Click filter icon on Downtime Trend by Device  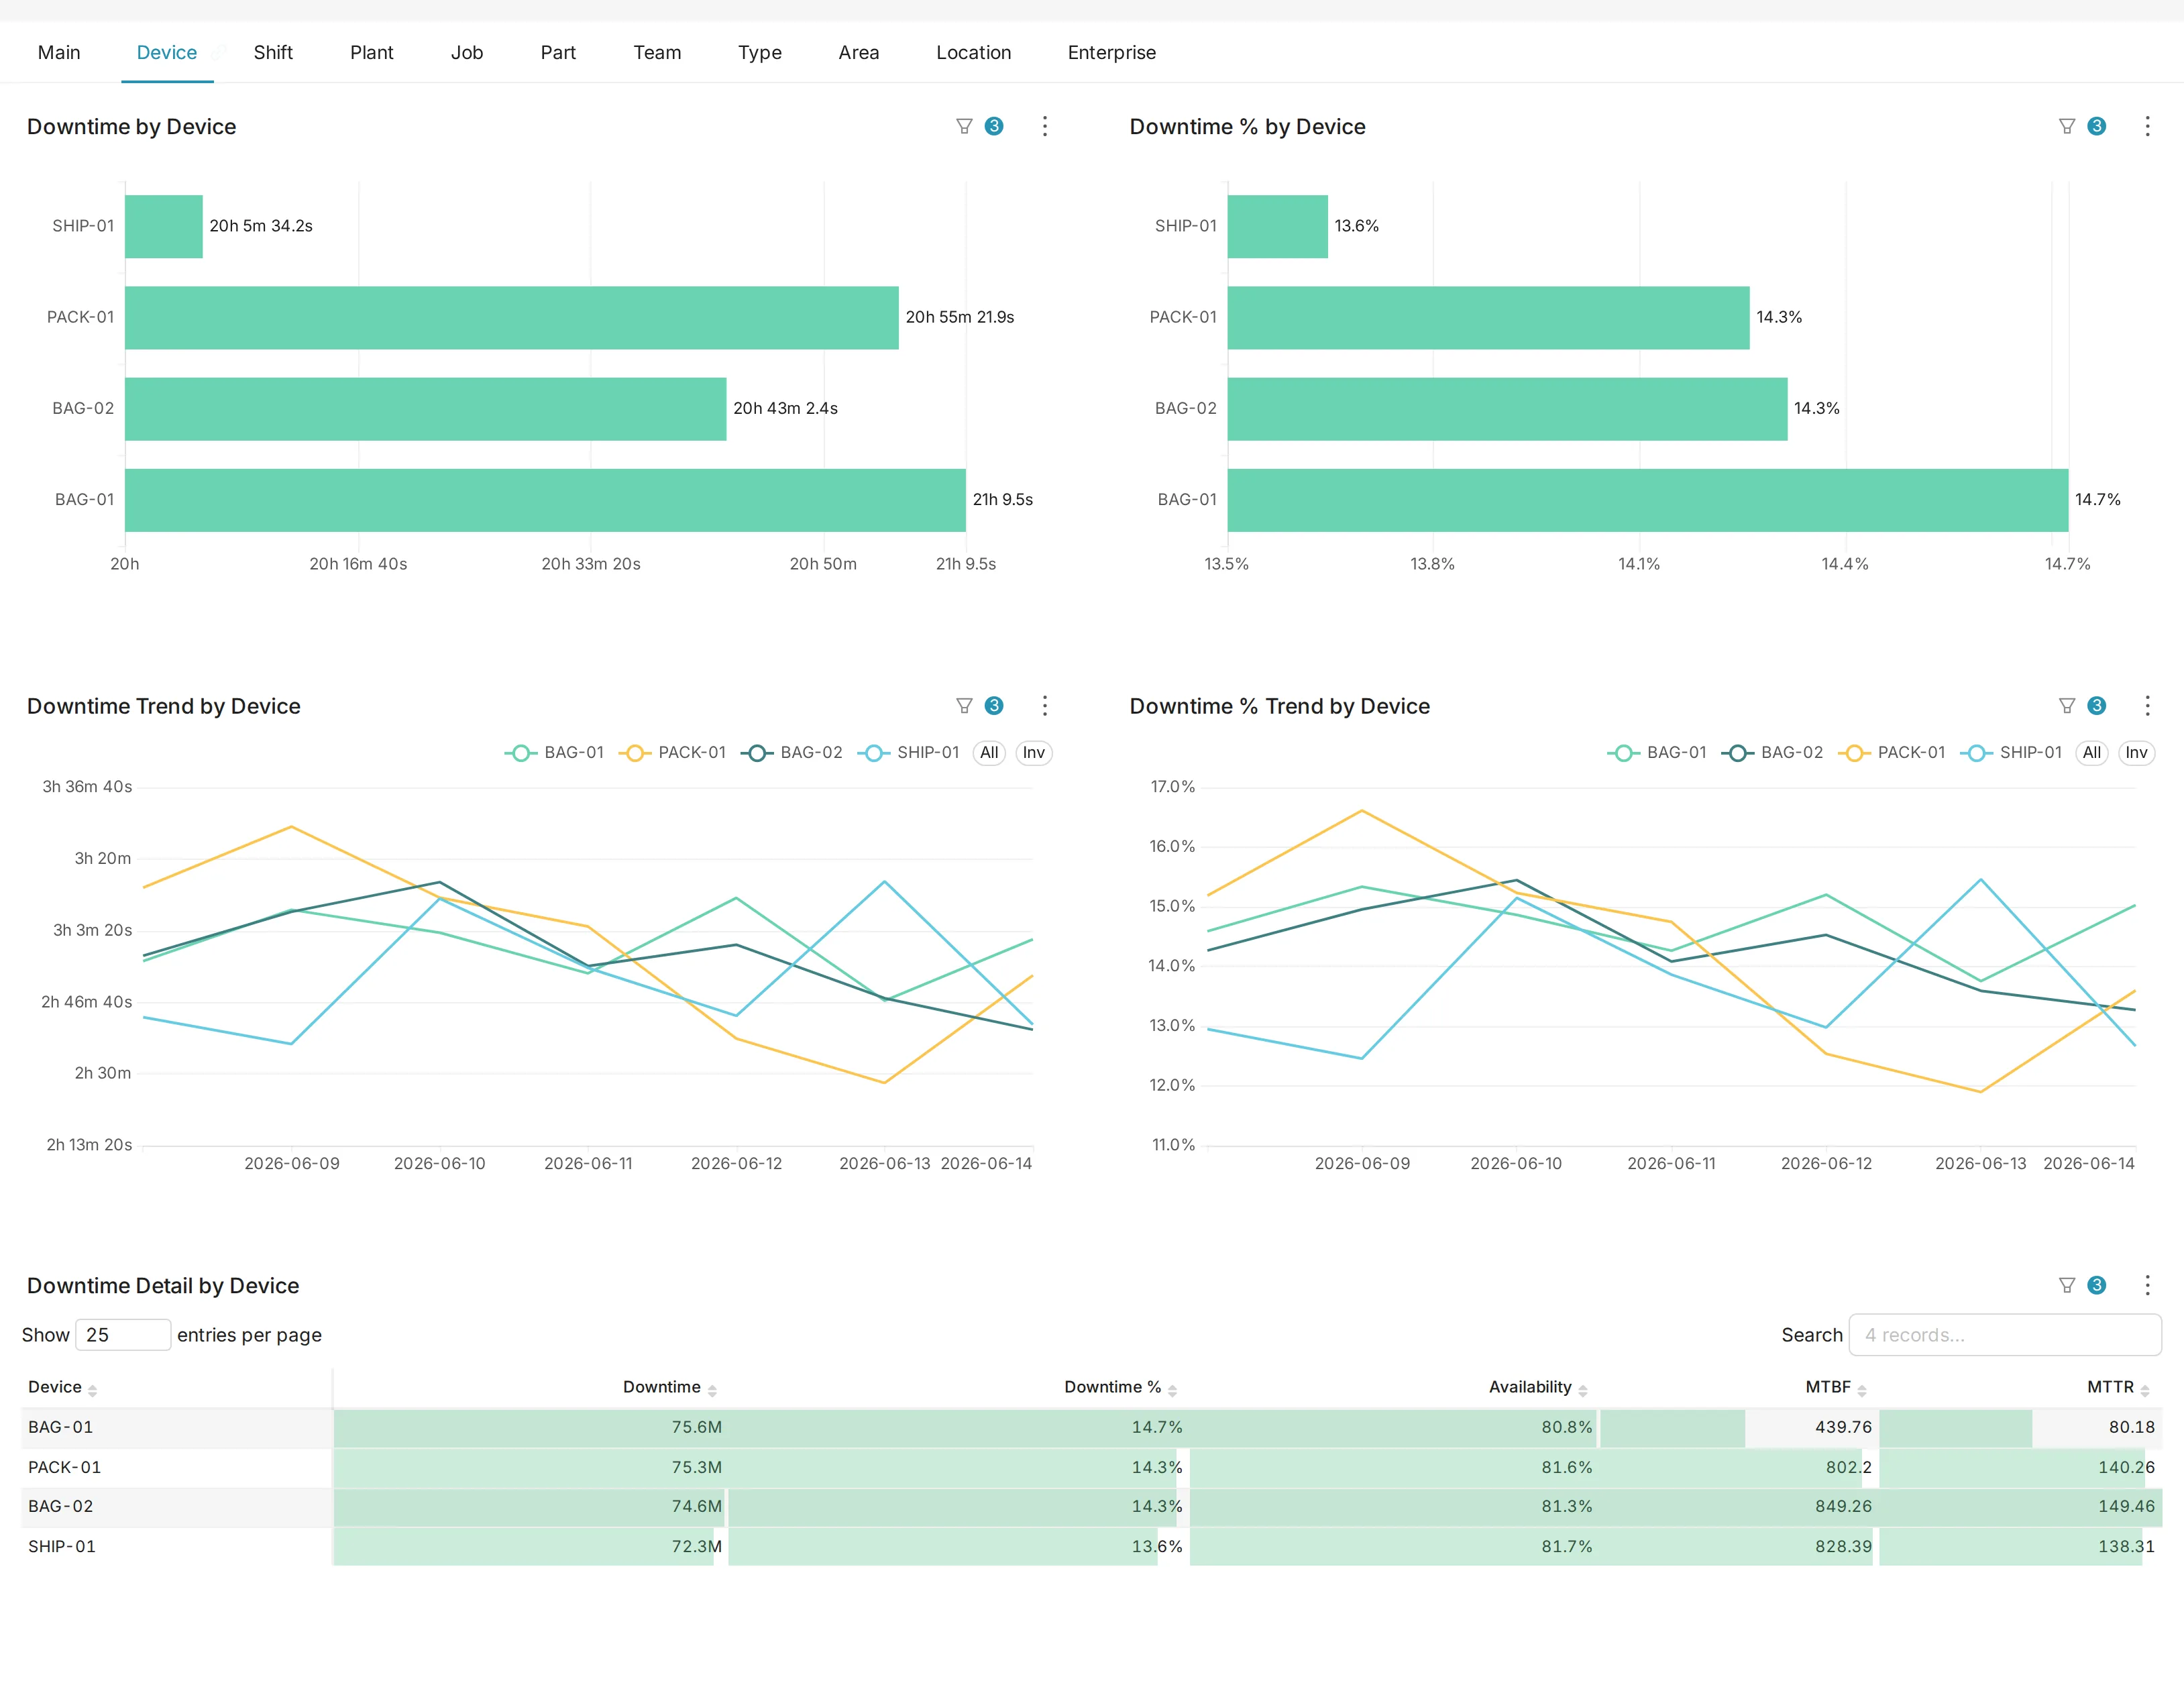(964, 706)
